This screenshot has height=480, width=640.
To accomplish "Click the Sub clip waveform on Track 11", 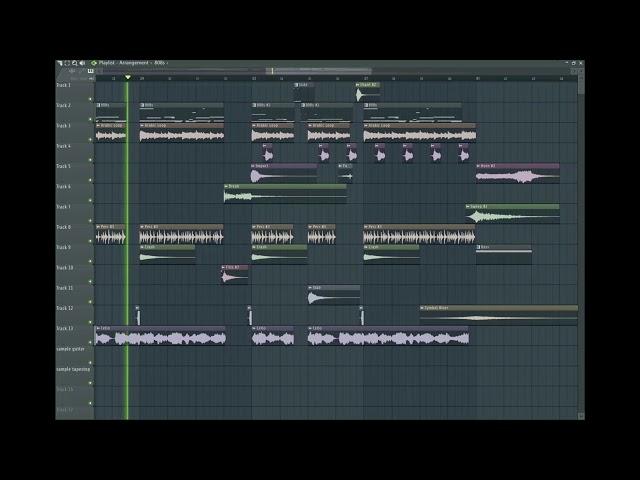I will pos(334,298).
